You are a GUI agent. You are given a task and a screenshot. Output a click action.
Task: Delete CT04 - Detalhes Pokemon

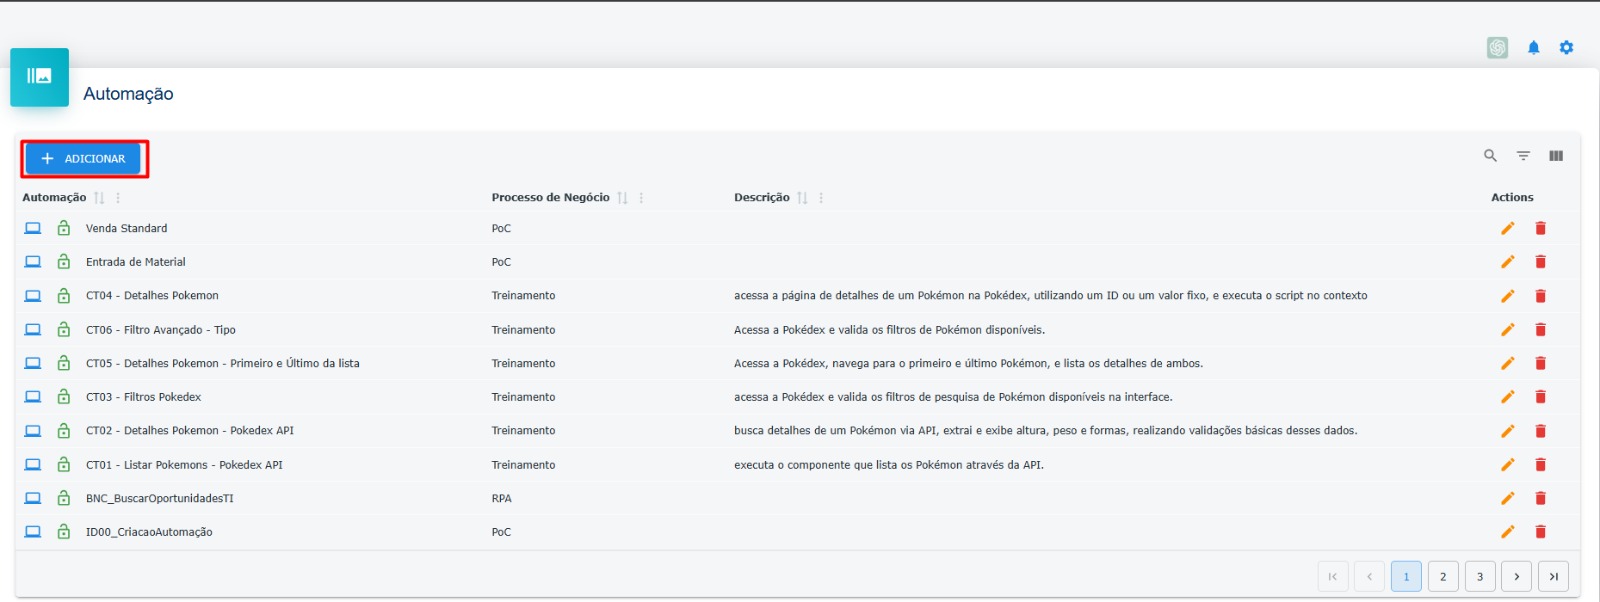1540,296
